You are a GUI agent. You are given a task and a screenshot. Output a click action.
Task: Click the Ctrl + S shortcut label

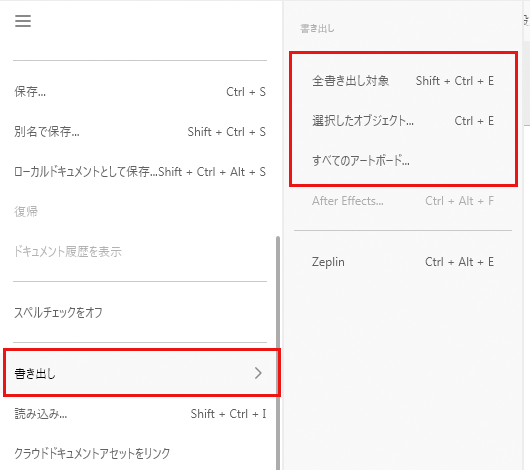[246, 92]
